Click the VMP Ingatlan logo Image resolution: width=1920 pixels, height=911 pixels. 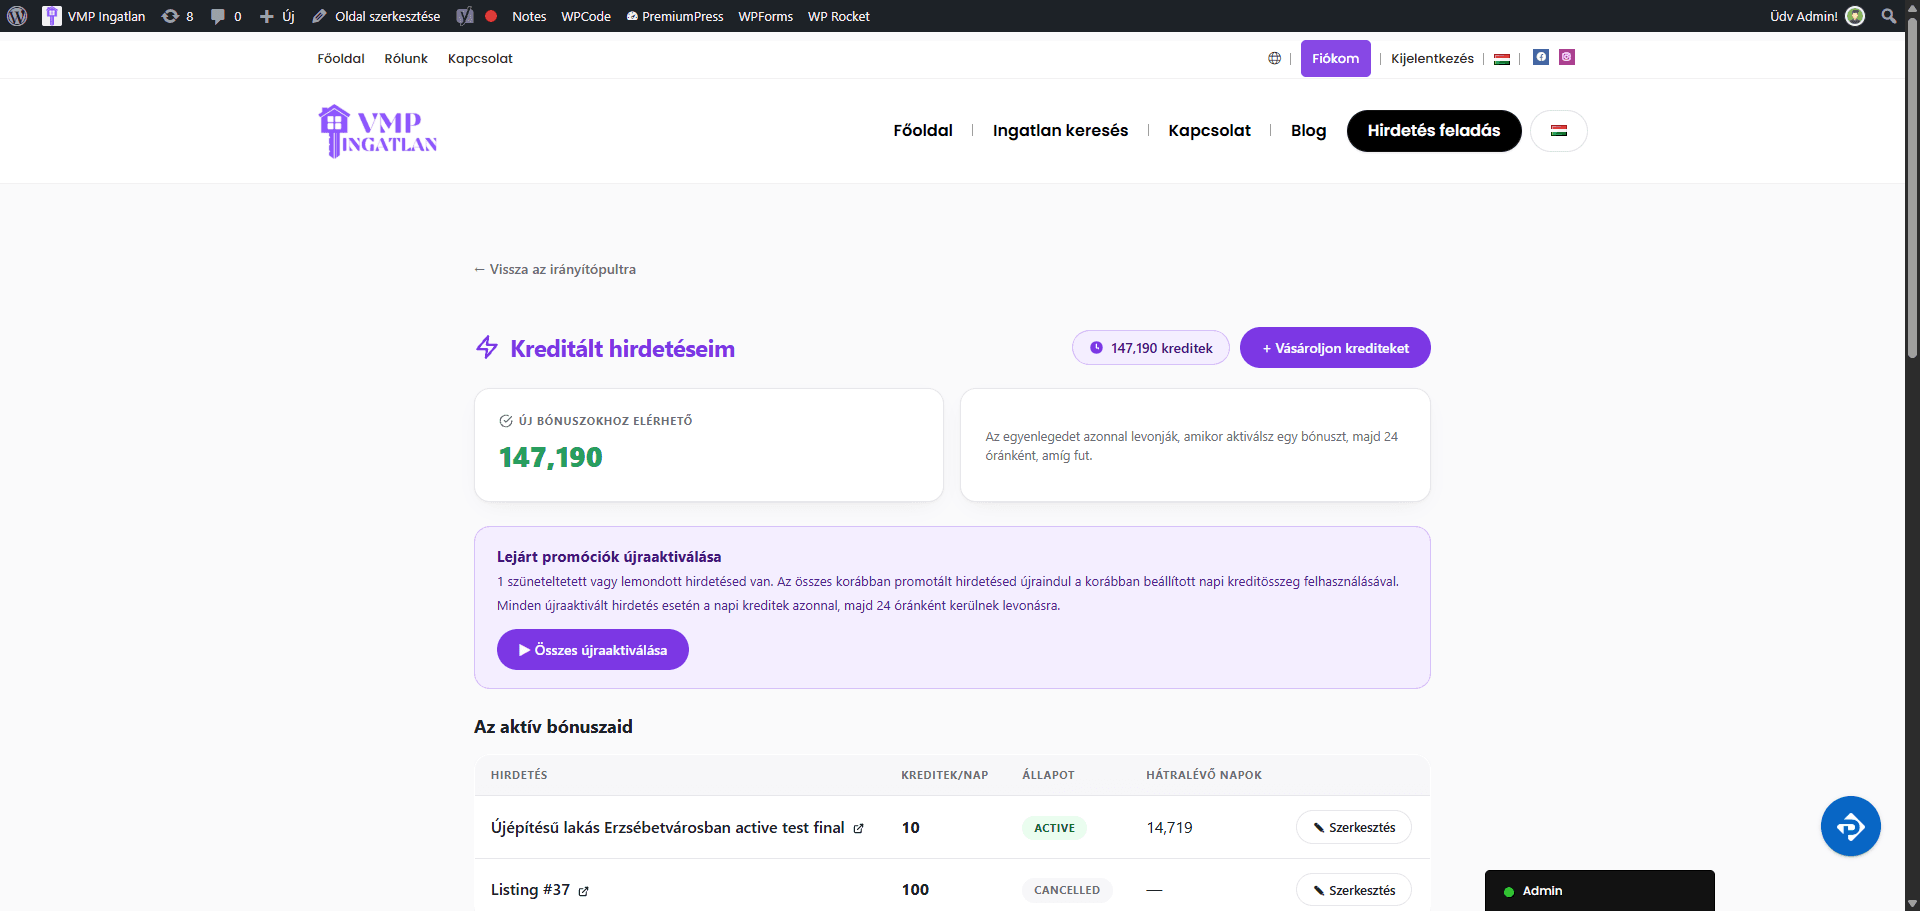click(x=378, y=131)
